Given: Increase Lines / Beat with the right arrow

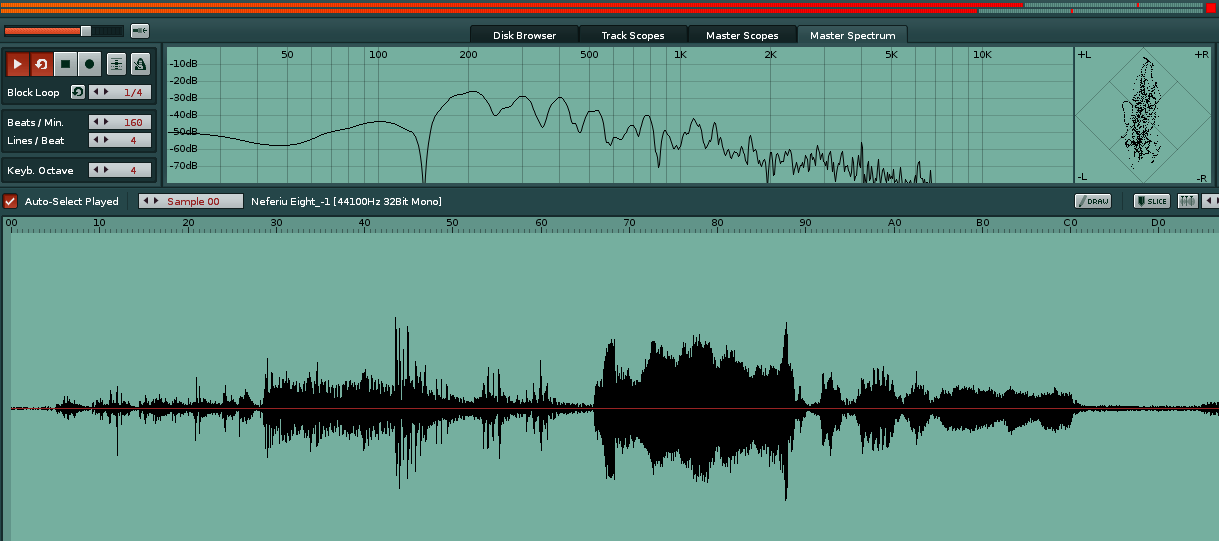Looking at the screenshot, I should click(x=105, y=140).
